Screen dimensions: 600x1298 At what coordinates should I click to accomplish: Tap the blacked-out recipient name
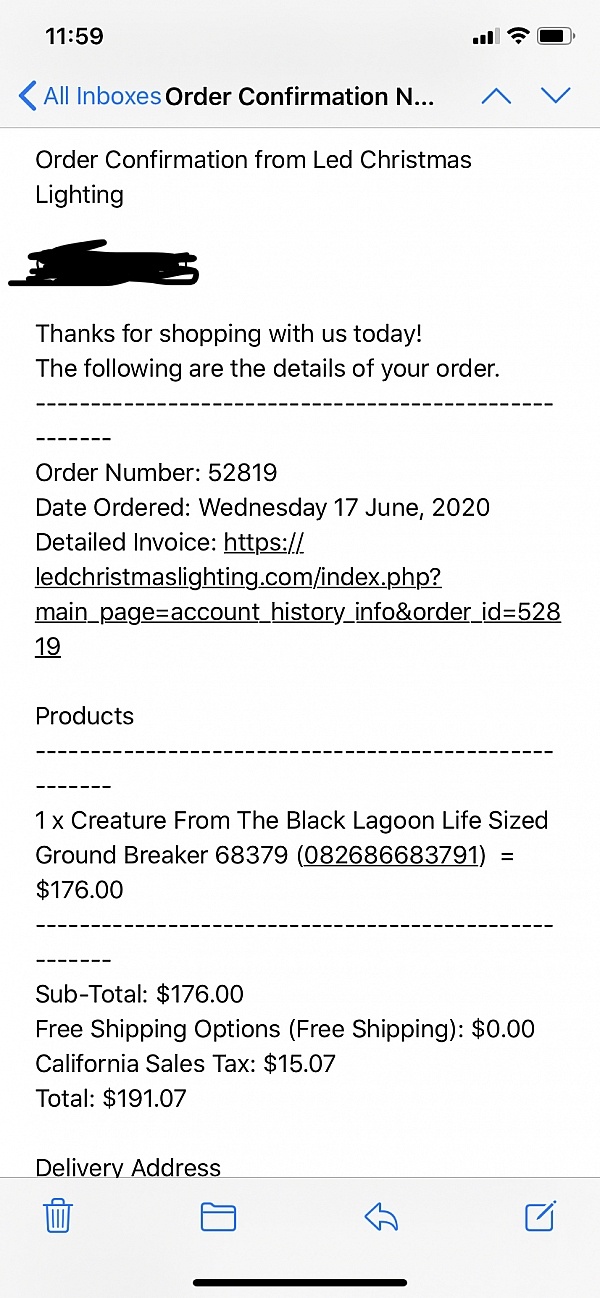pos(105,262)
